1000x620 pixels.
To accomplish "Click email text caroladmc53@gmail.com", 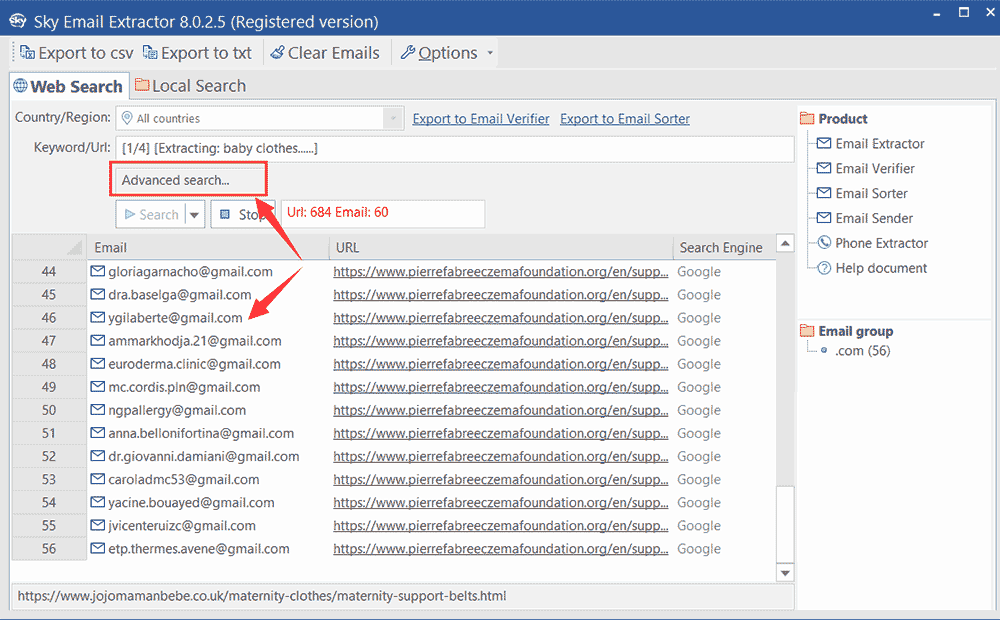I will [x=184, y=480].
